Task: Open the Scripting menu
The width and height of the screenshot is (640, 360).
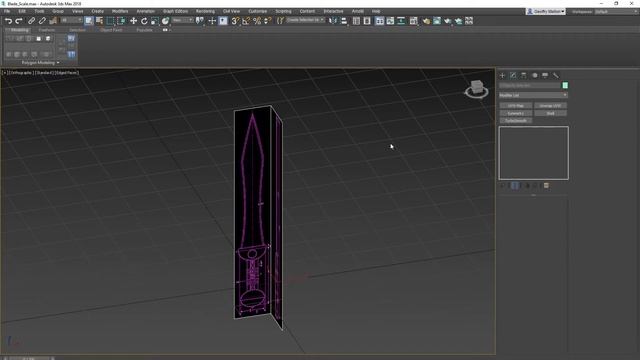Action: click(283, 11)
